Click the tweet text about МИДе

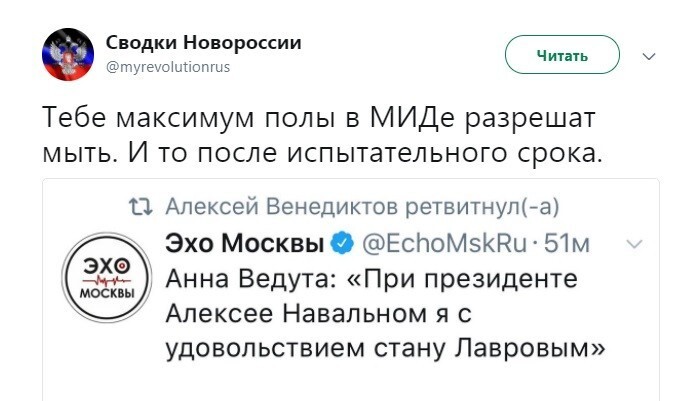[322, 135]
